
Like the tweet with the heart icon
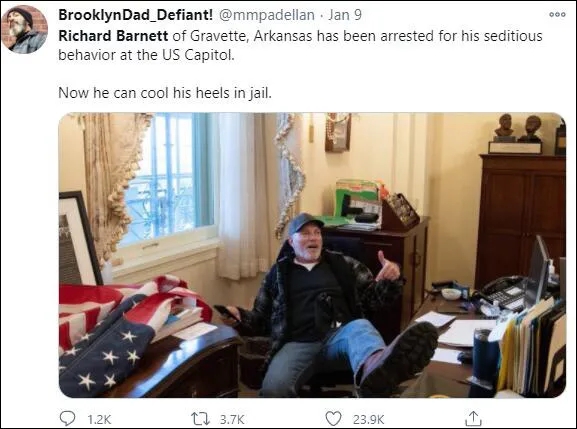(333, 419)
